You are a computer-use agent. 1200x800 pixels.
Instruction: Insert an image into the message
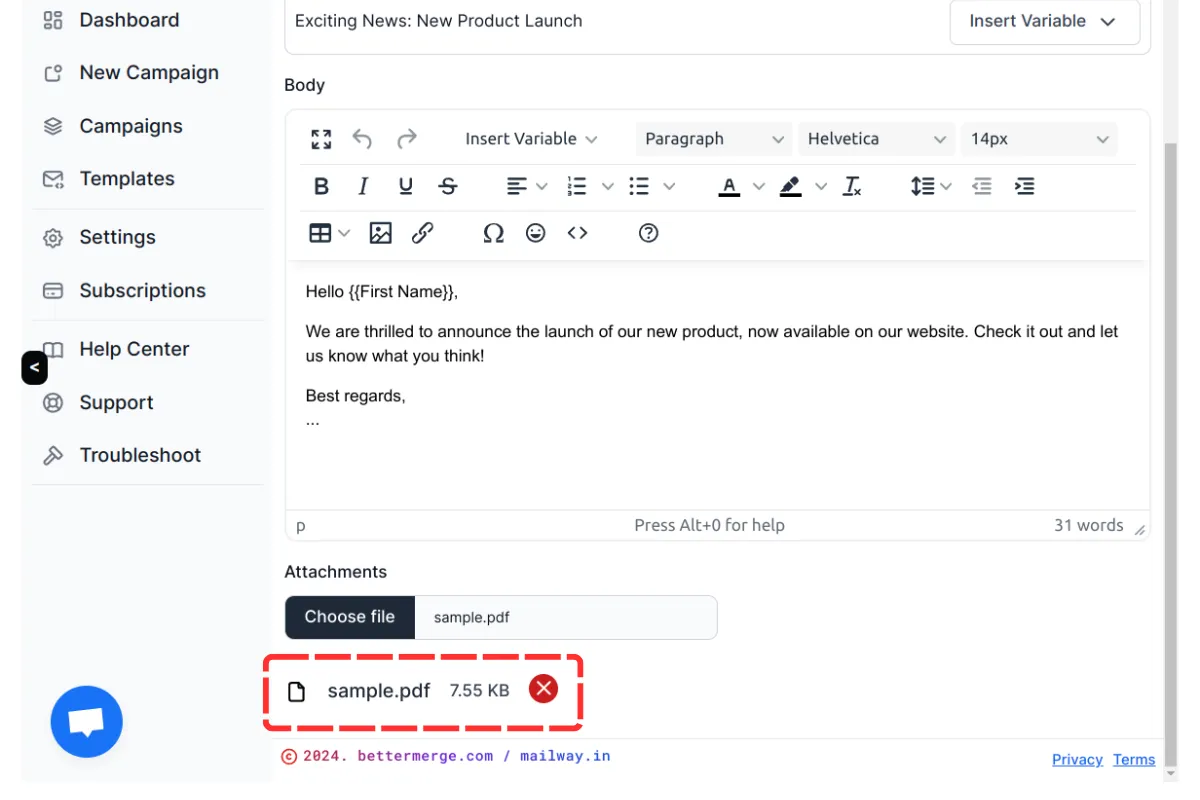pos(380,233)
